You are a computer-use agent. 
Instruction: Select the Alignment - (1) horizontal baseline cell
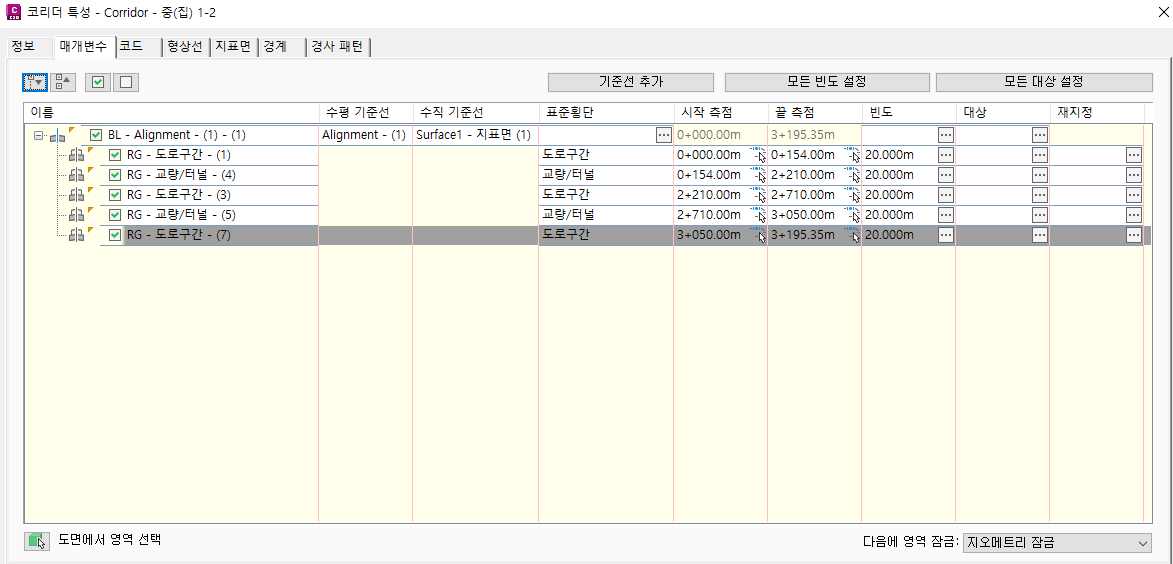[x=366, y=135]
